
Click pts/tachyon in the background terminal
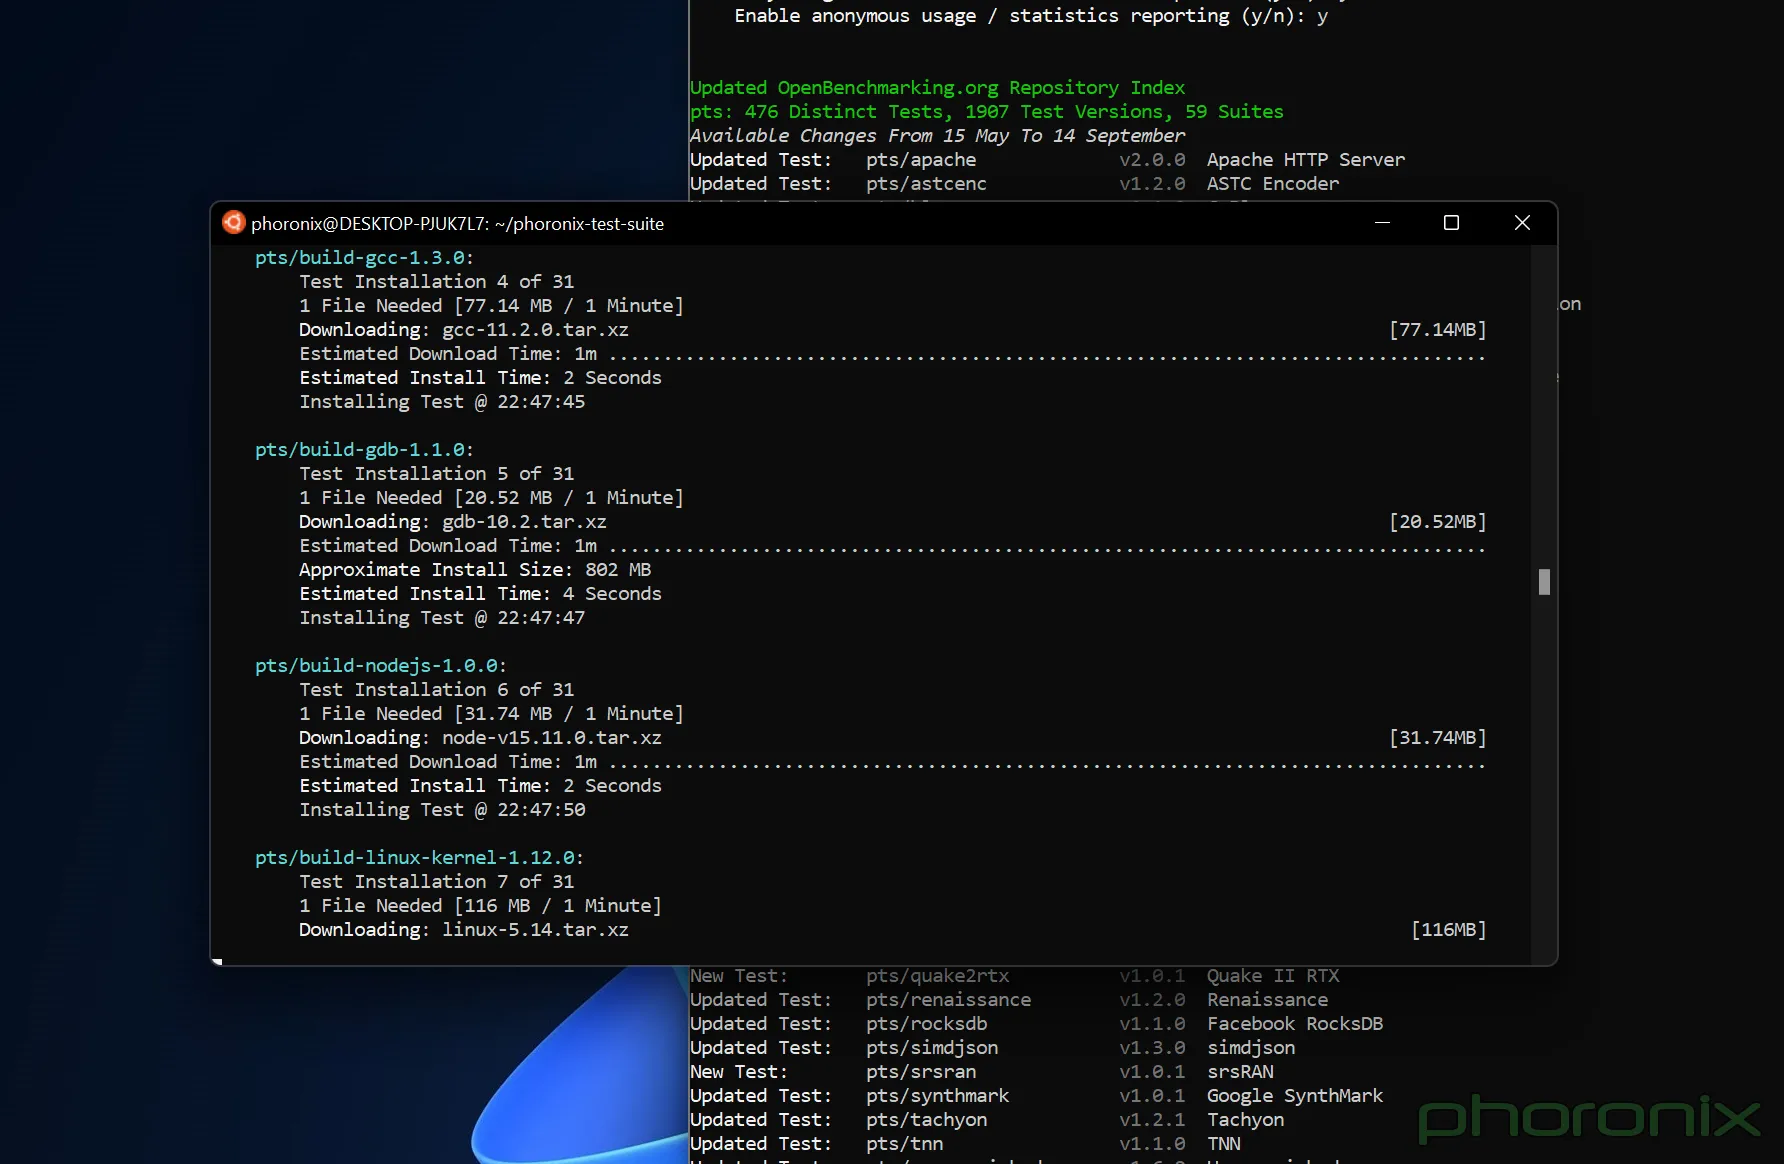tap(926, 1120)
